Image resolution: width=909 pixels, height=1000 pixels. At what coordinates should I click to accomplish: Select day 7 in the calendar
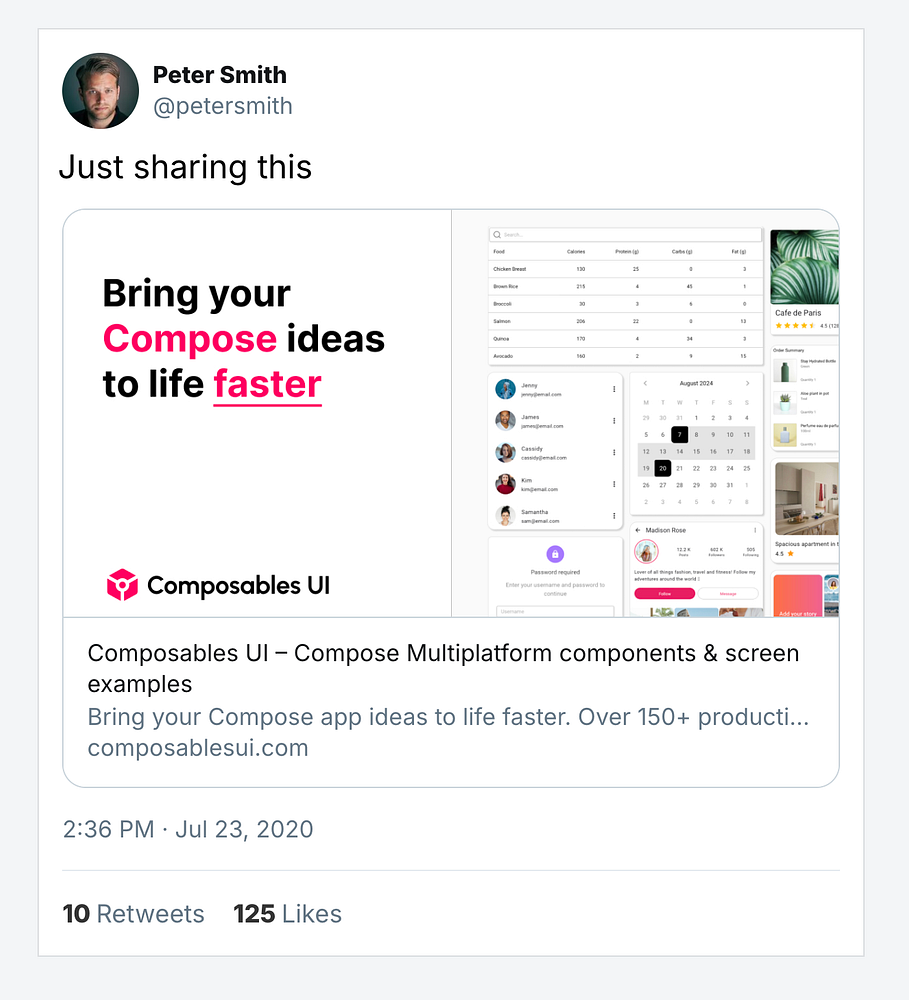(679, 434)
